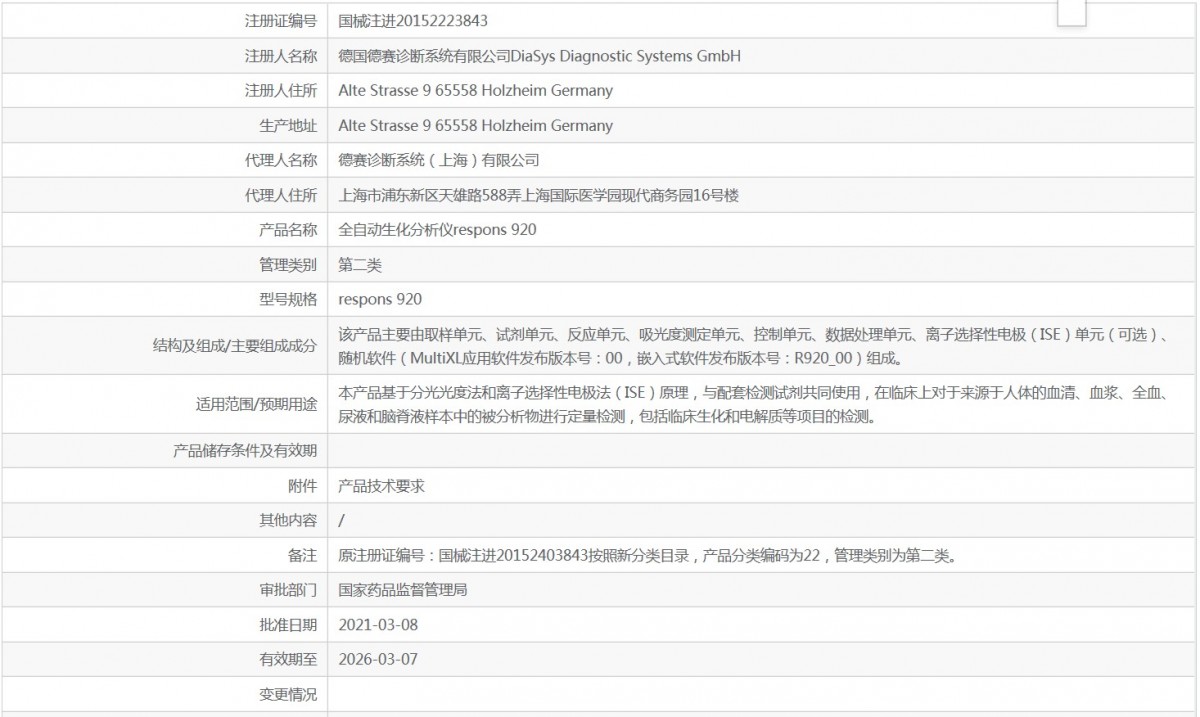Click the 适用范围/预期用途 label
This screenshot has width=1200, height=717.
coord(257,404)
